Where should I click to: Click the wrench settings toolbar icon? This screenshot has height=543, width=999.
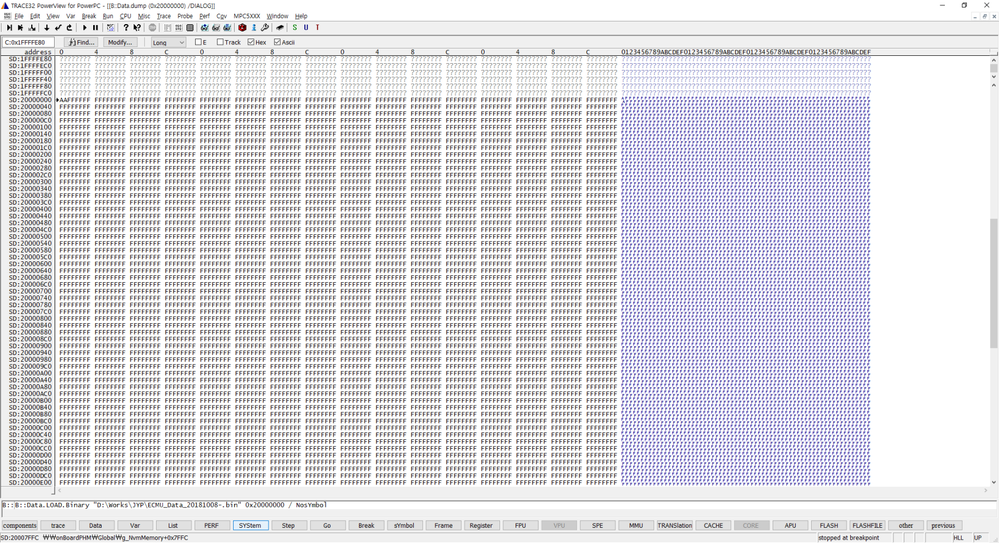(265, 27)
